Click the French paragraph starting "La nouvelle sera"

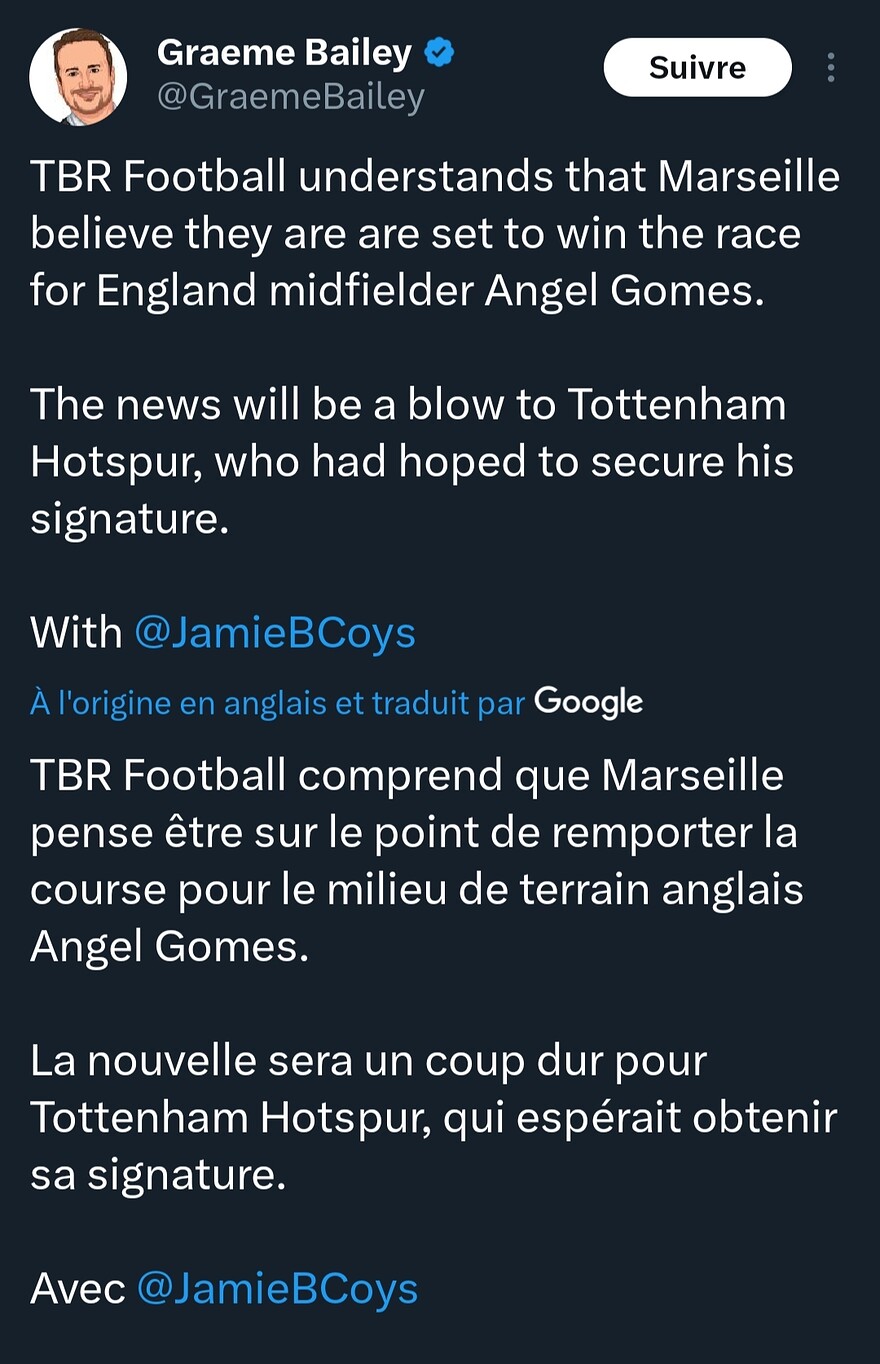[433, 1117]
